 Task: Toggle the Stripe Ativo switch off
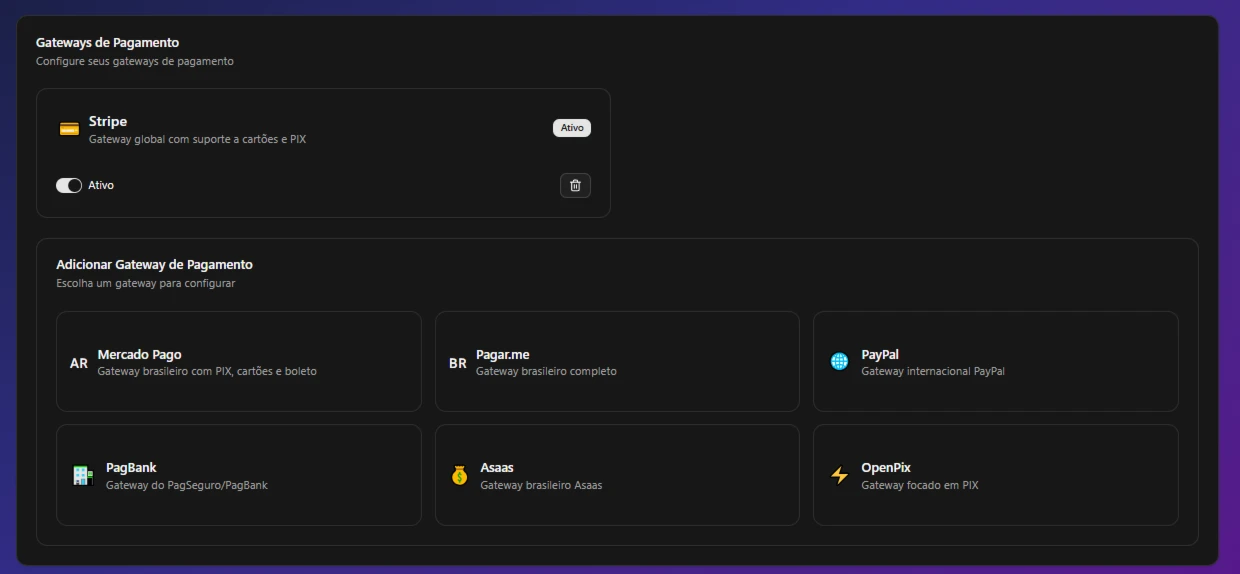click(69, 185)
